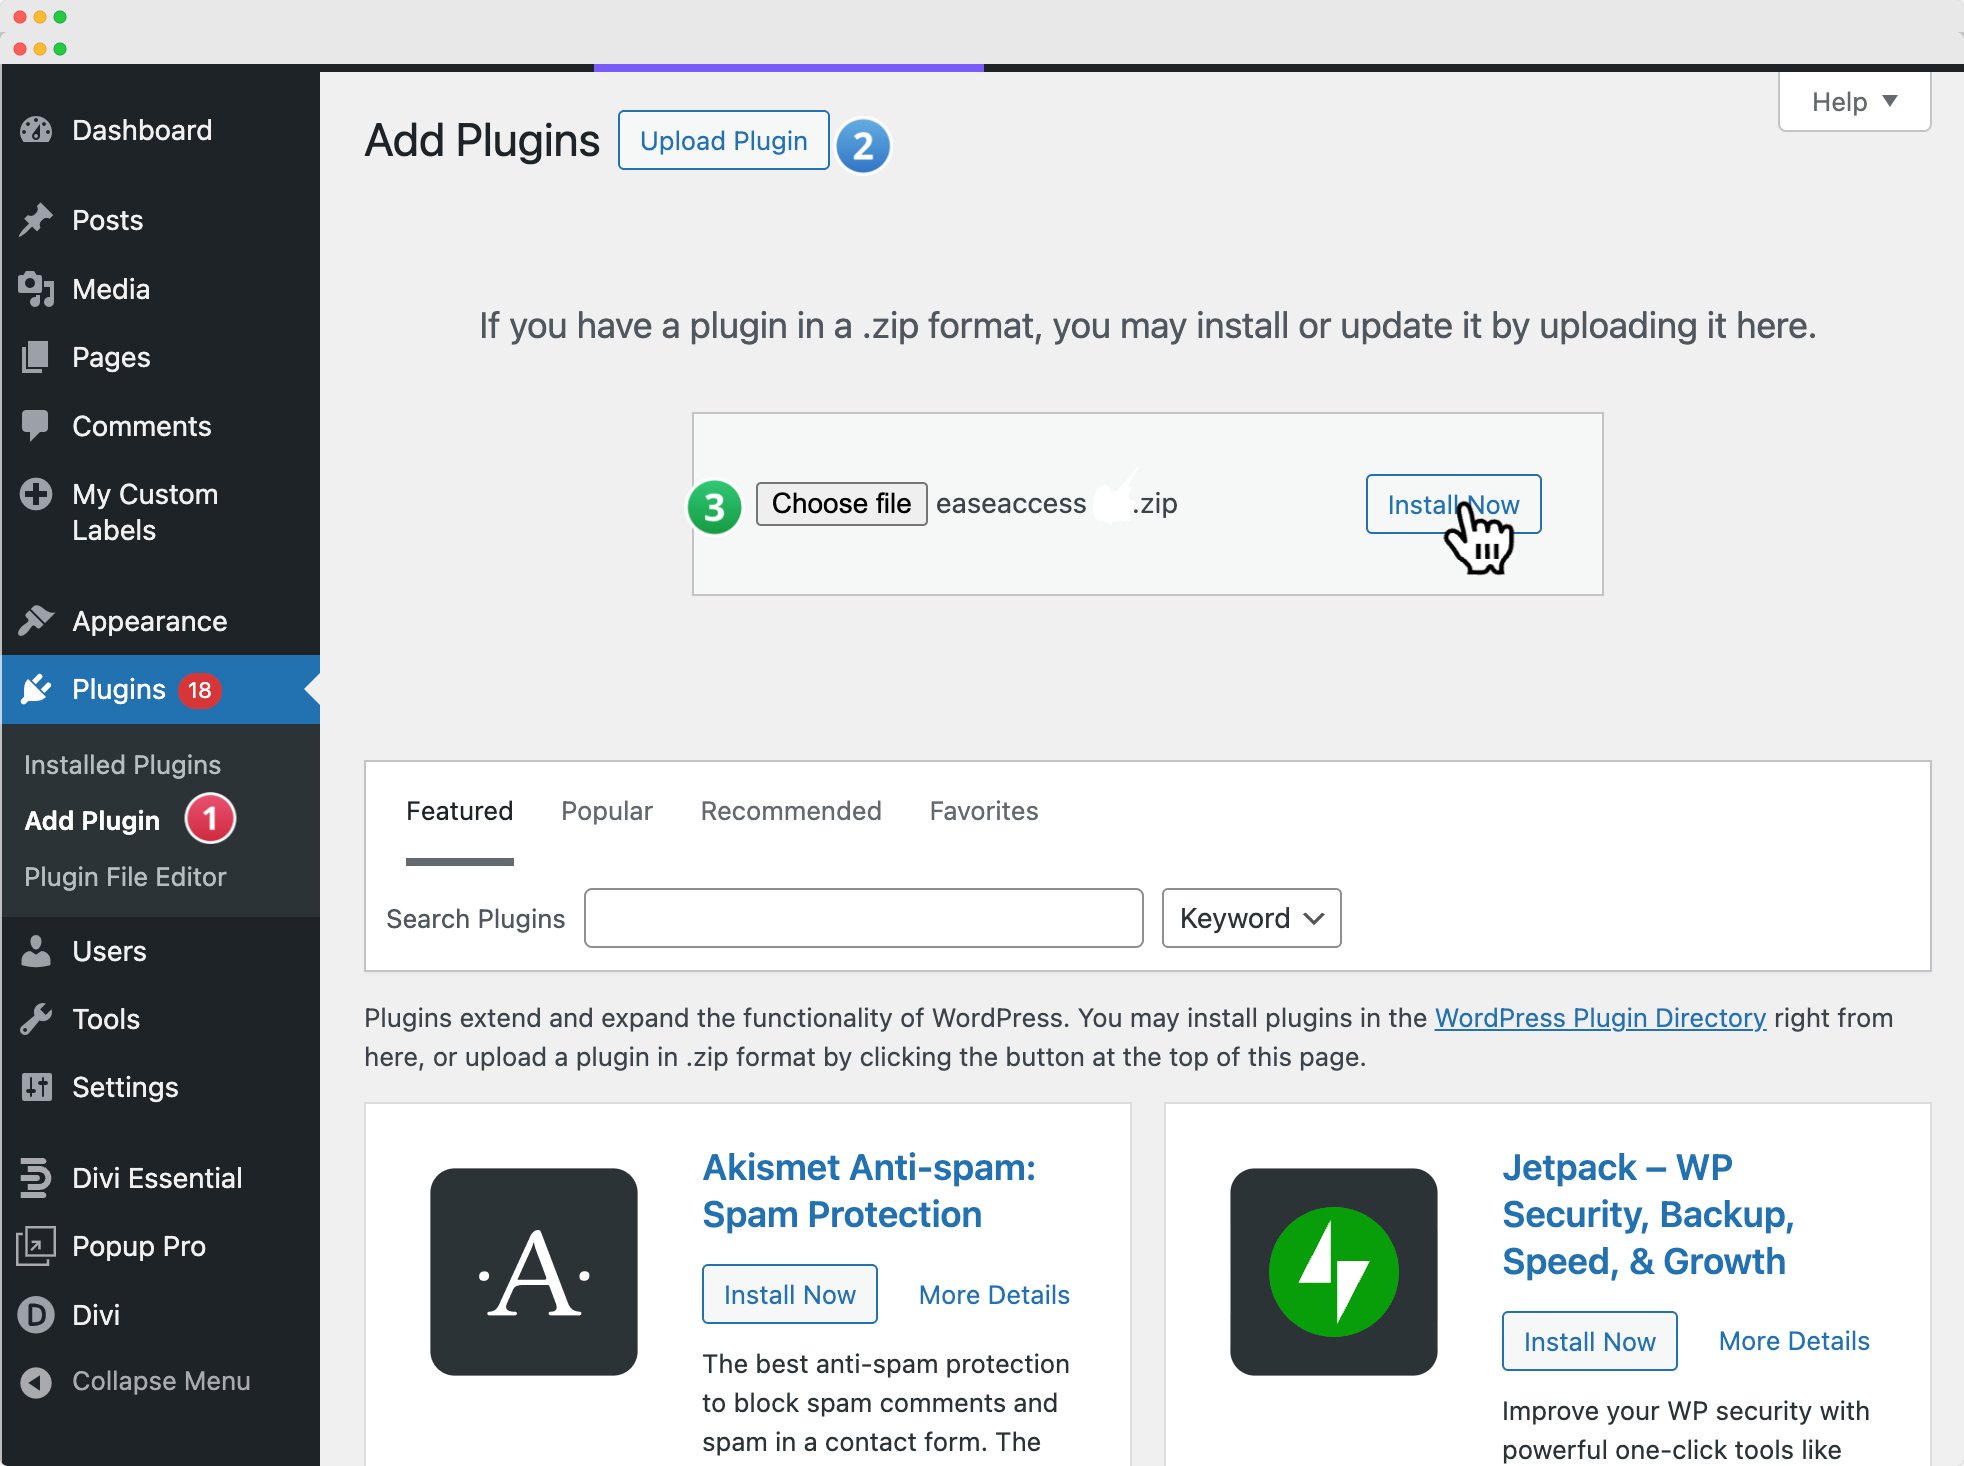Click the Akismet plugin thumbnail

coord(534,1271)
